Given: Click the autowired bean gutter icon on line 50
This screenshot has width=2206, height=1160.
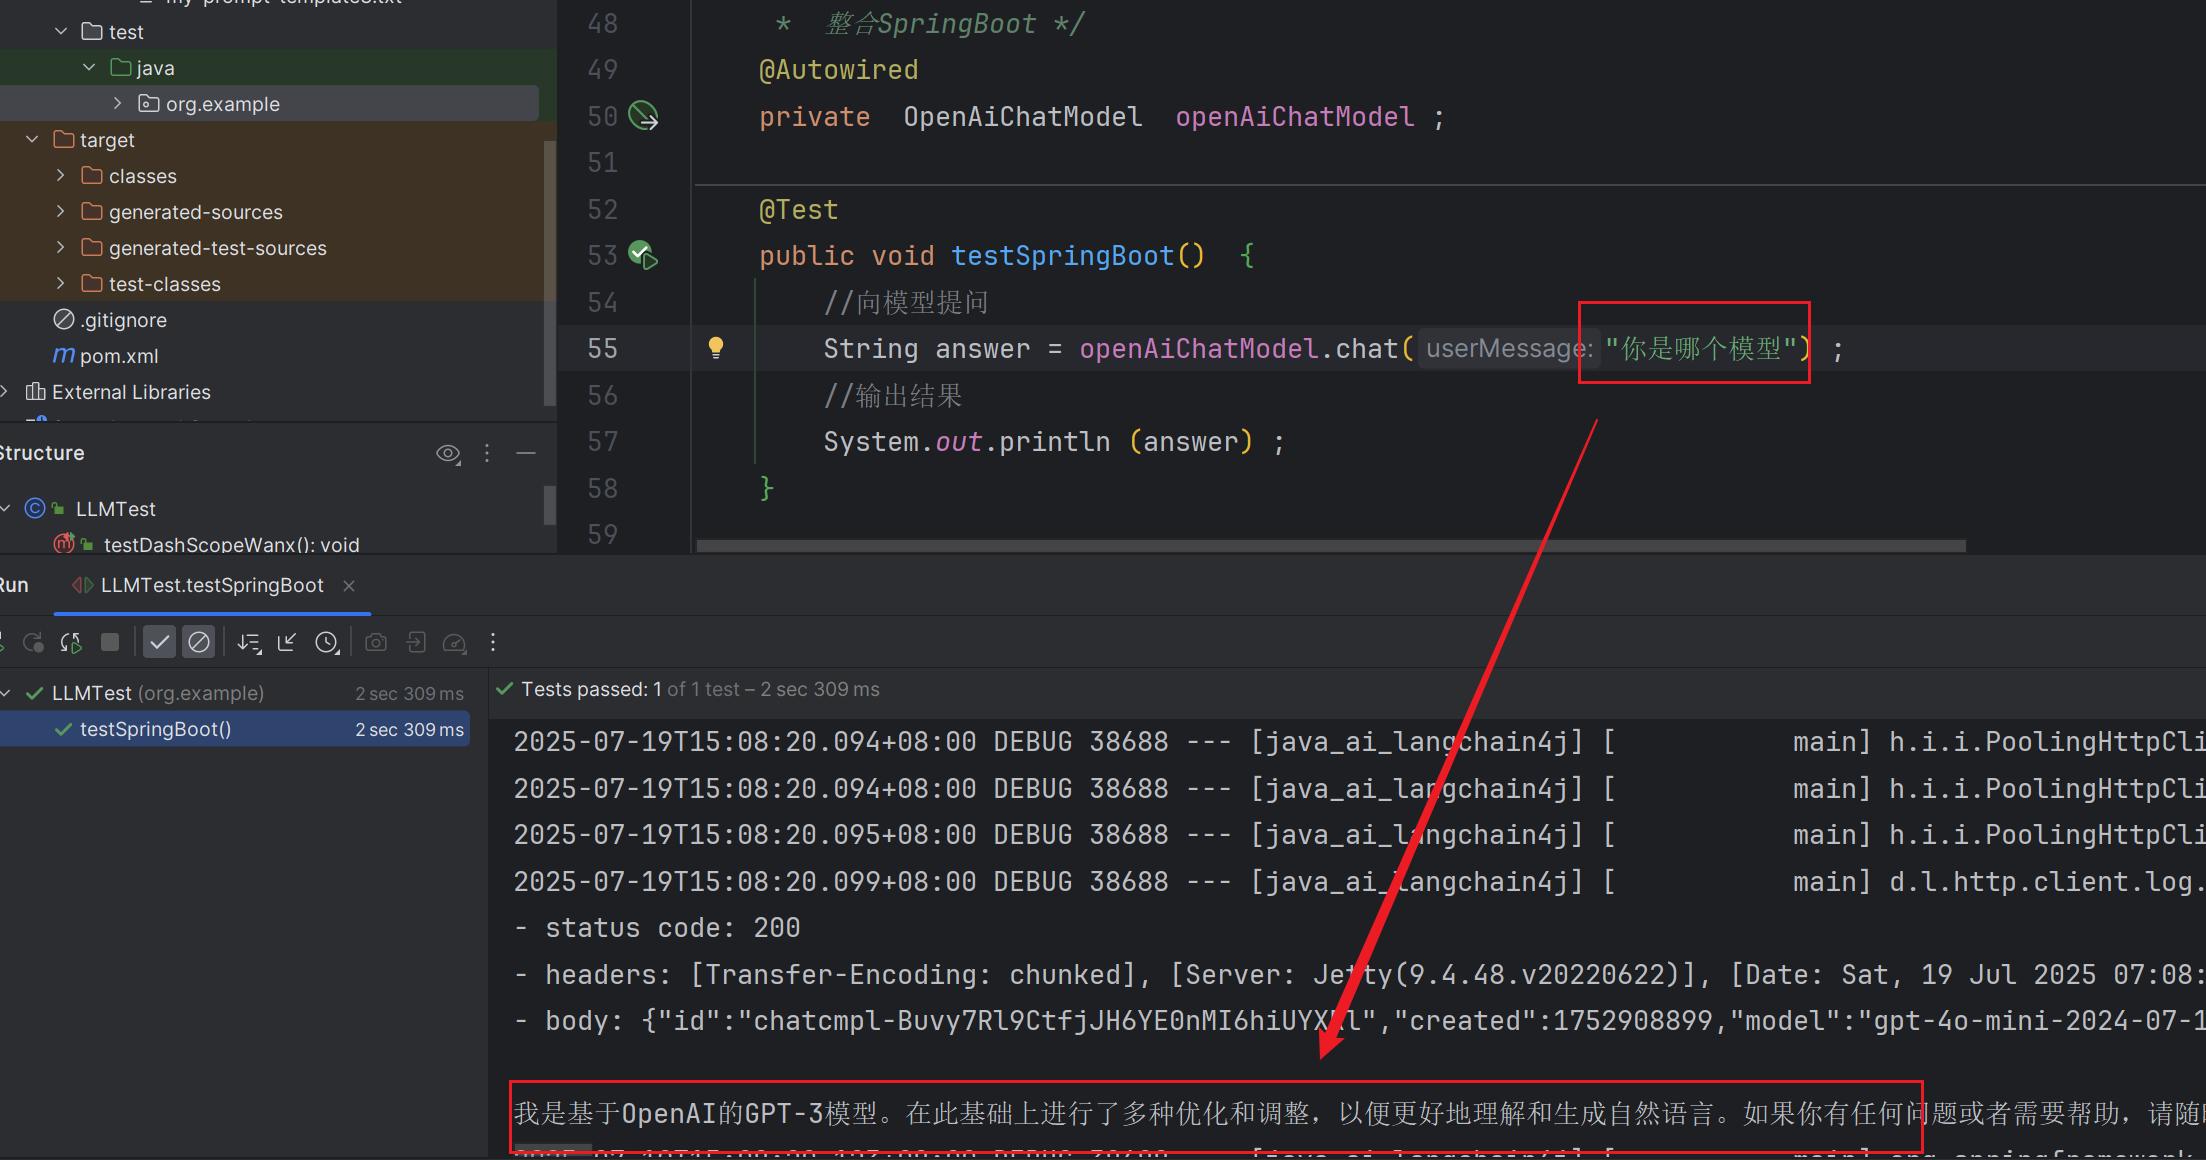Looking at the screenshot, I should [x=643, y=116].
